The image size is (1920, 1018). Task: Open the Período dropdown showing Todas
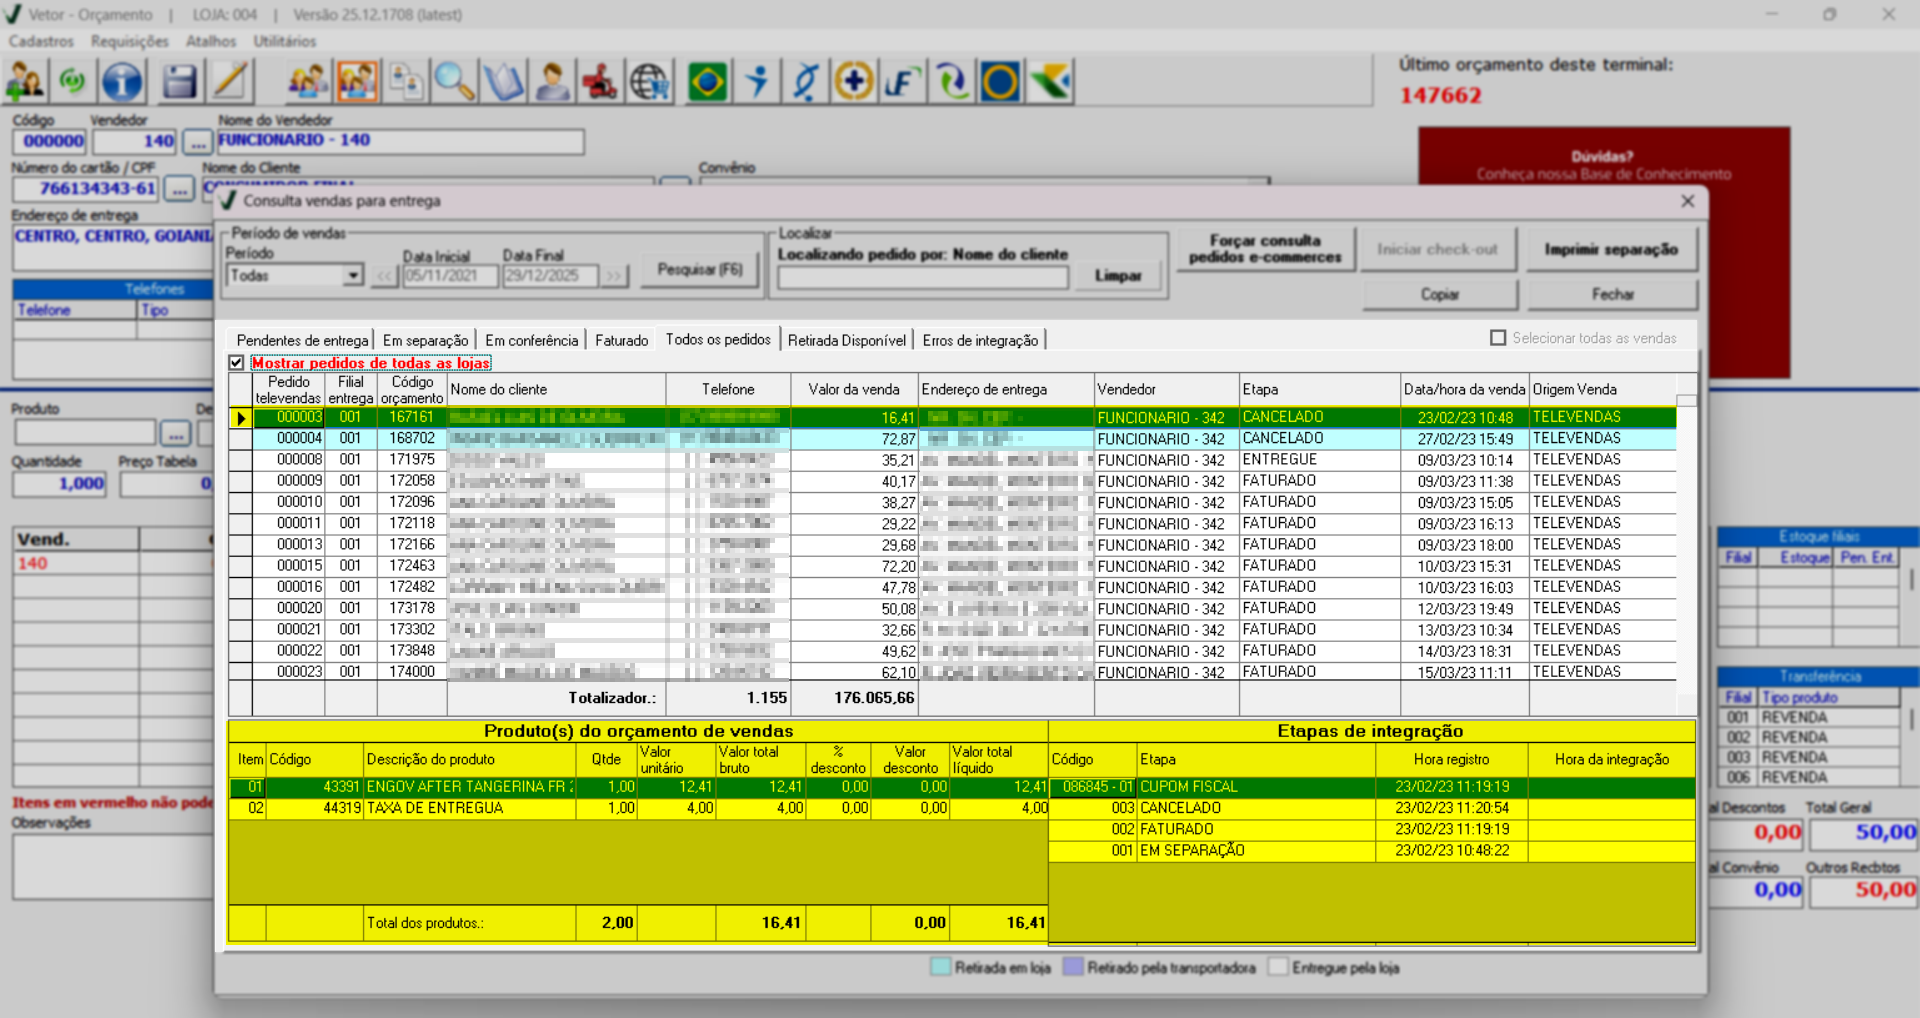tap(352, 275)
